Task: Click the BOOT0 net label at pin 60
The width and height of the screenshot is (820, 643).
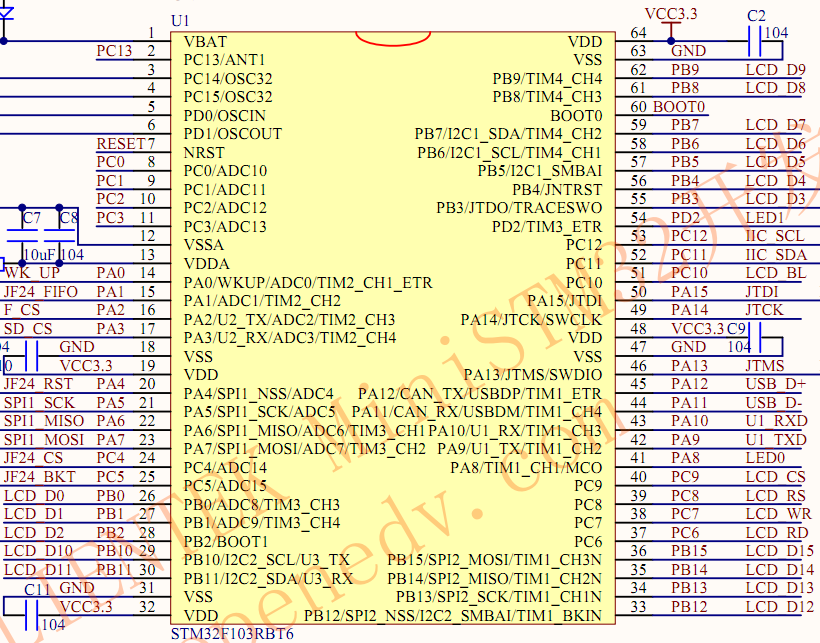Action: [x=679, y=107]
